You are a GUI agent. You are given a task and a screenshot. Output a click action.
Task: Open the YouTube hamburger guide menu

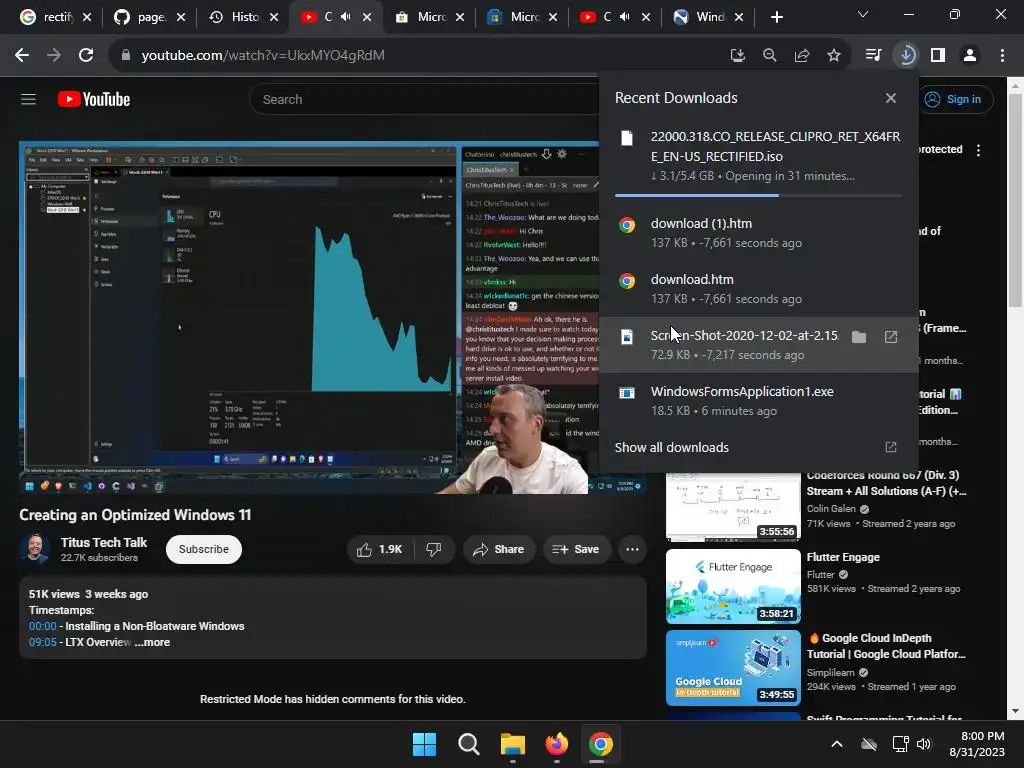click(28, 99)
